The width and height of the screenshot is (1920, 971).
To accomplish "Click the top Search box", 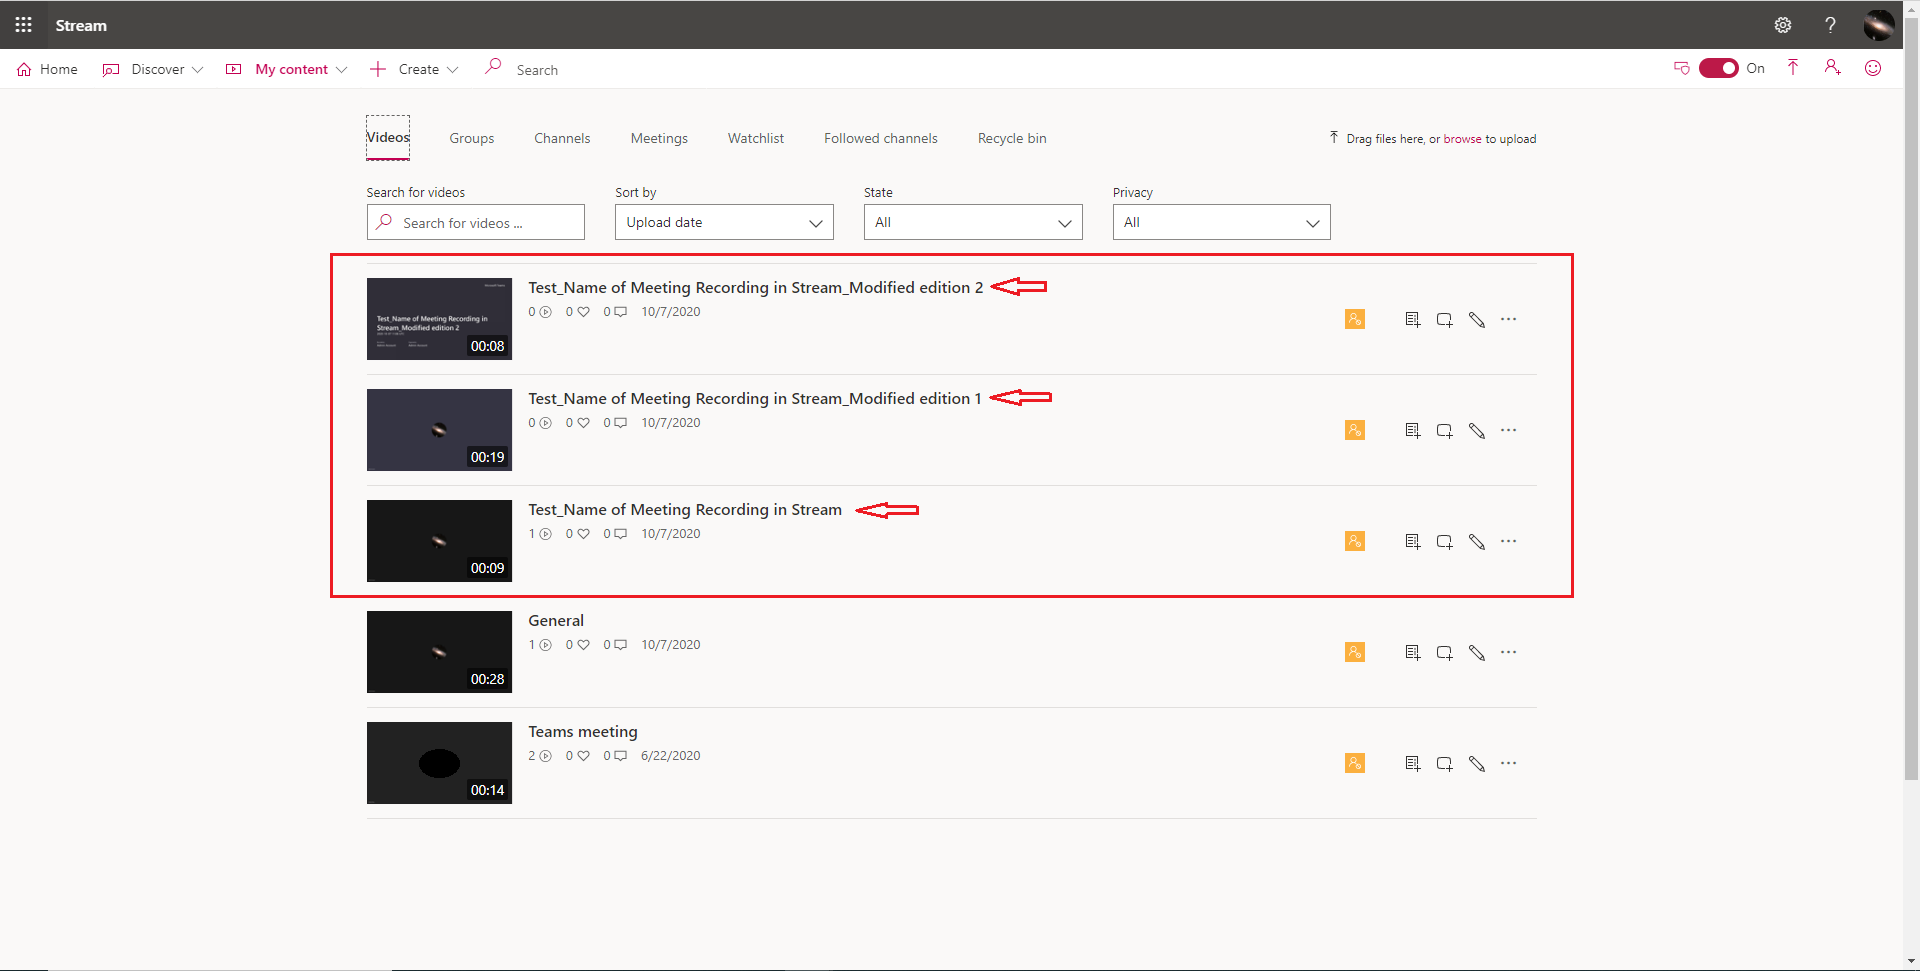I will pos(537,70).
